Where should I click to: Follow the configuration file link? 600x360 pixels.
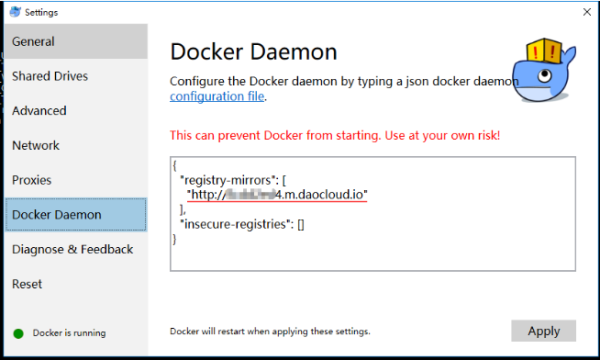(217, 96)
